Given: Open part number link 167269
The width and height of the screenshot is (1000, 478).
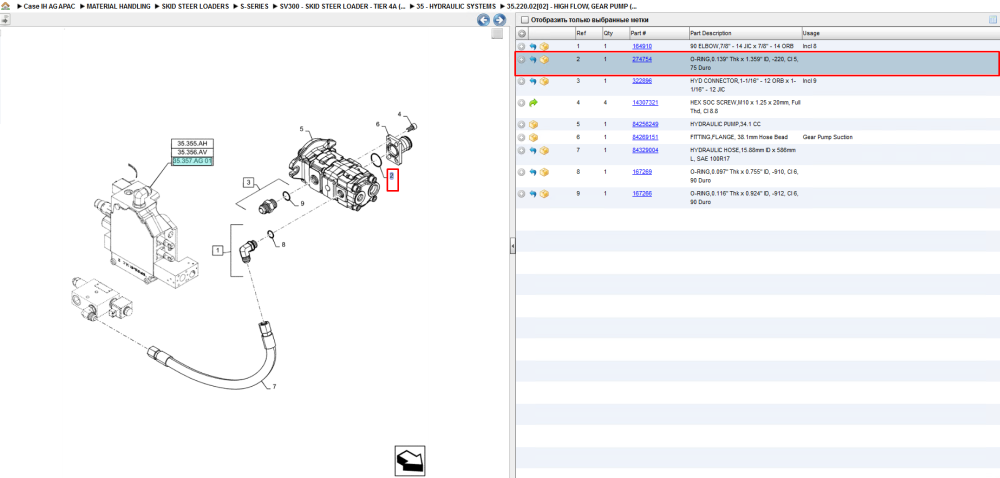Looking at the screenshot, I should point(642,171).
